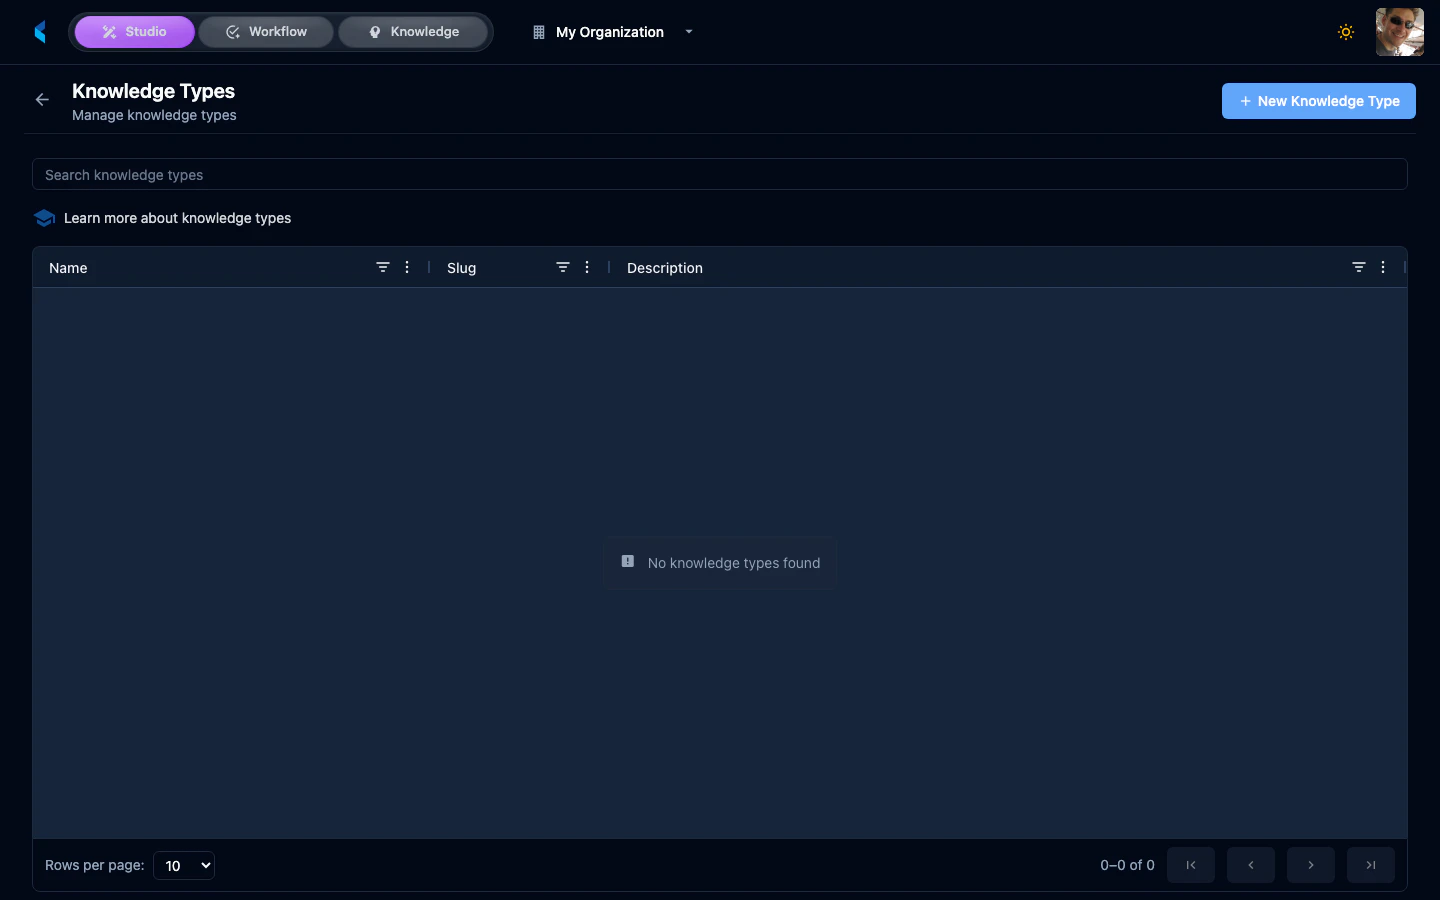Open the Description column options menu
Viewport: 1440px width, 900px height.
point(1383,267)
